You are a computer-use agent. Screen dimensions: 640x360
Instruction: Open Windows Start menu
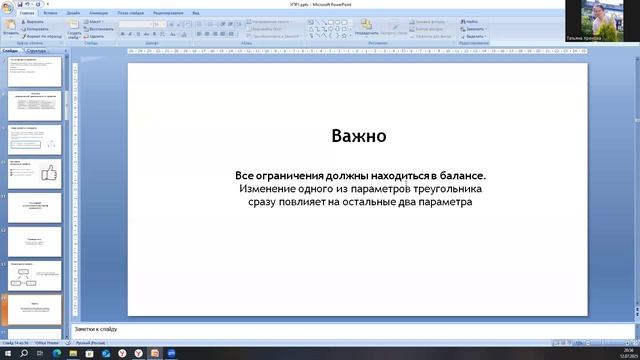8,353
